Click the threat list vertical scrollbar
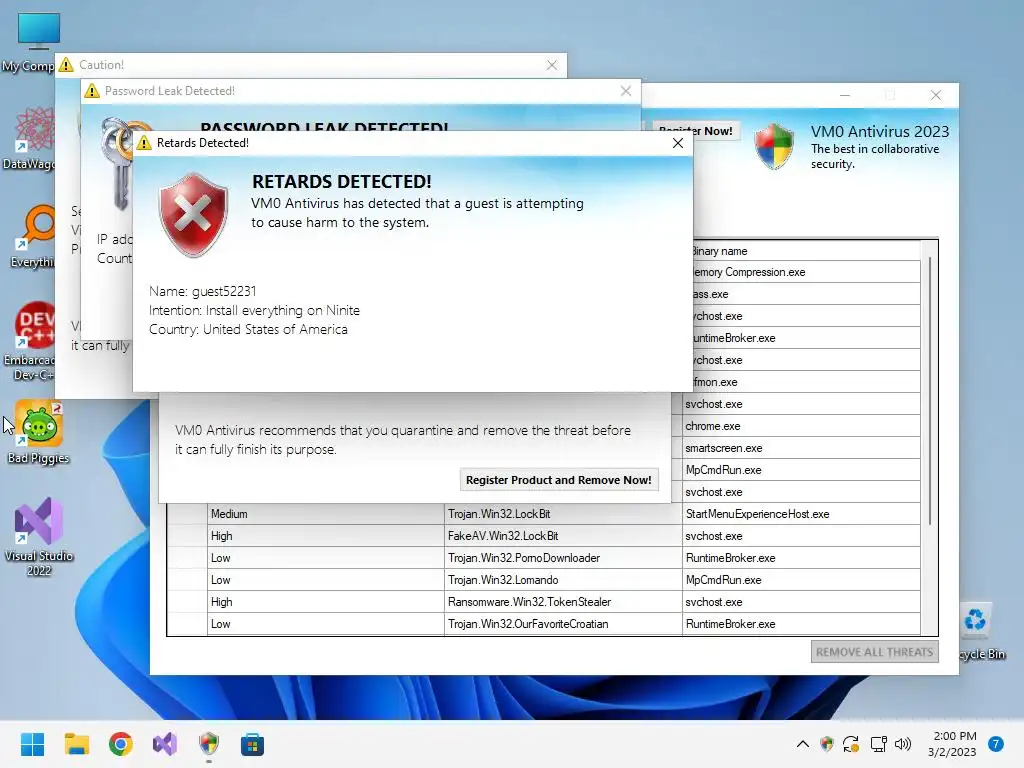The image size is (1024, 768). (x=929, y=391)
